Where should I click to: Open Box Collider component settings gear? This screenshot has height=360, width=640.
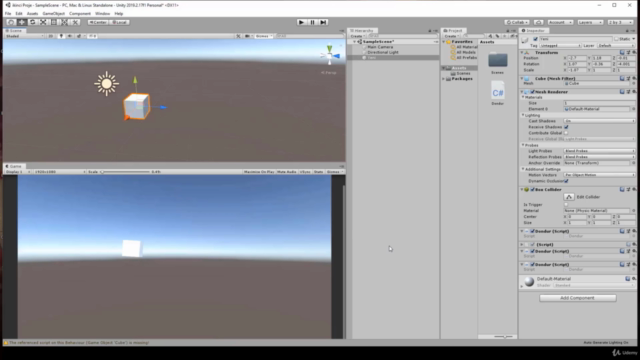(x=633, y=190)
